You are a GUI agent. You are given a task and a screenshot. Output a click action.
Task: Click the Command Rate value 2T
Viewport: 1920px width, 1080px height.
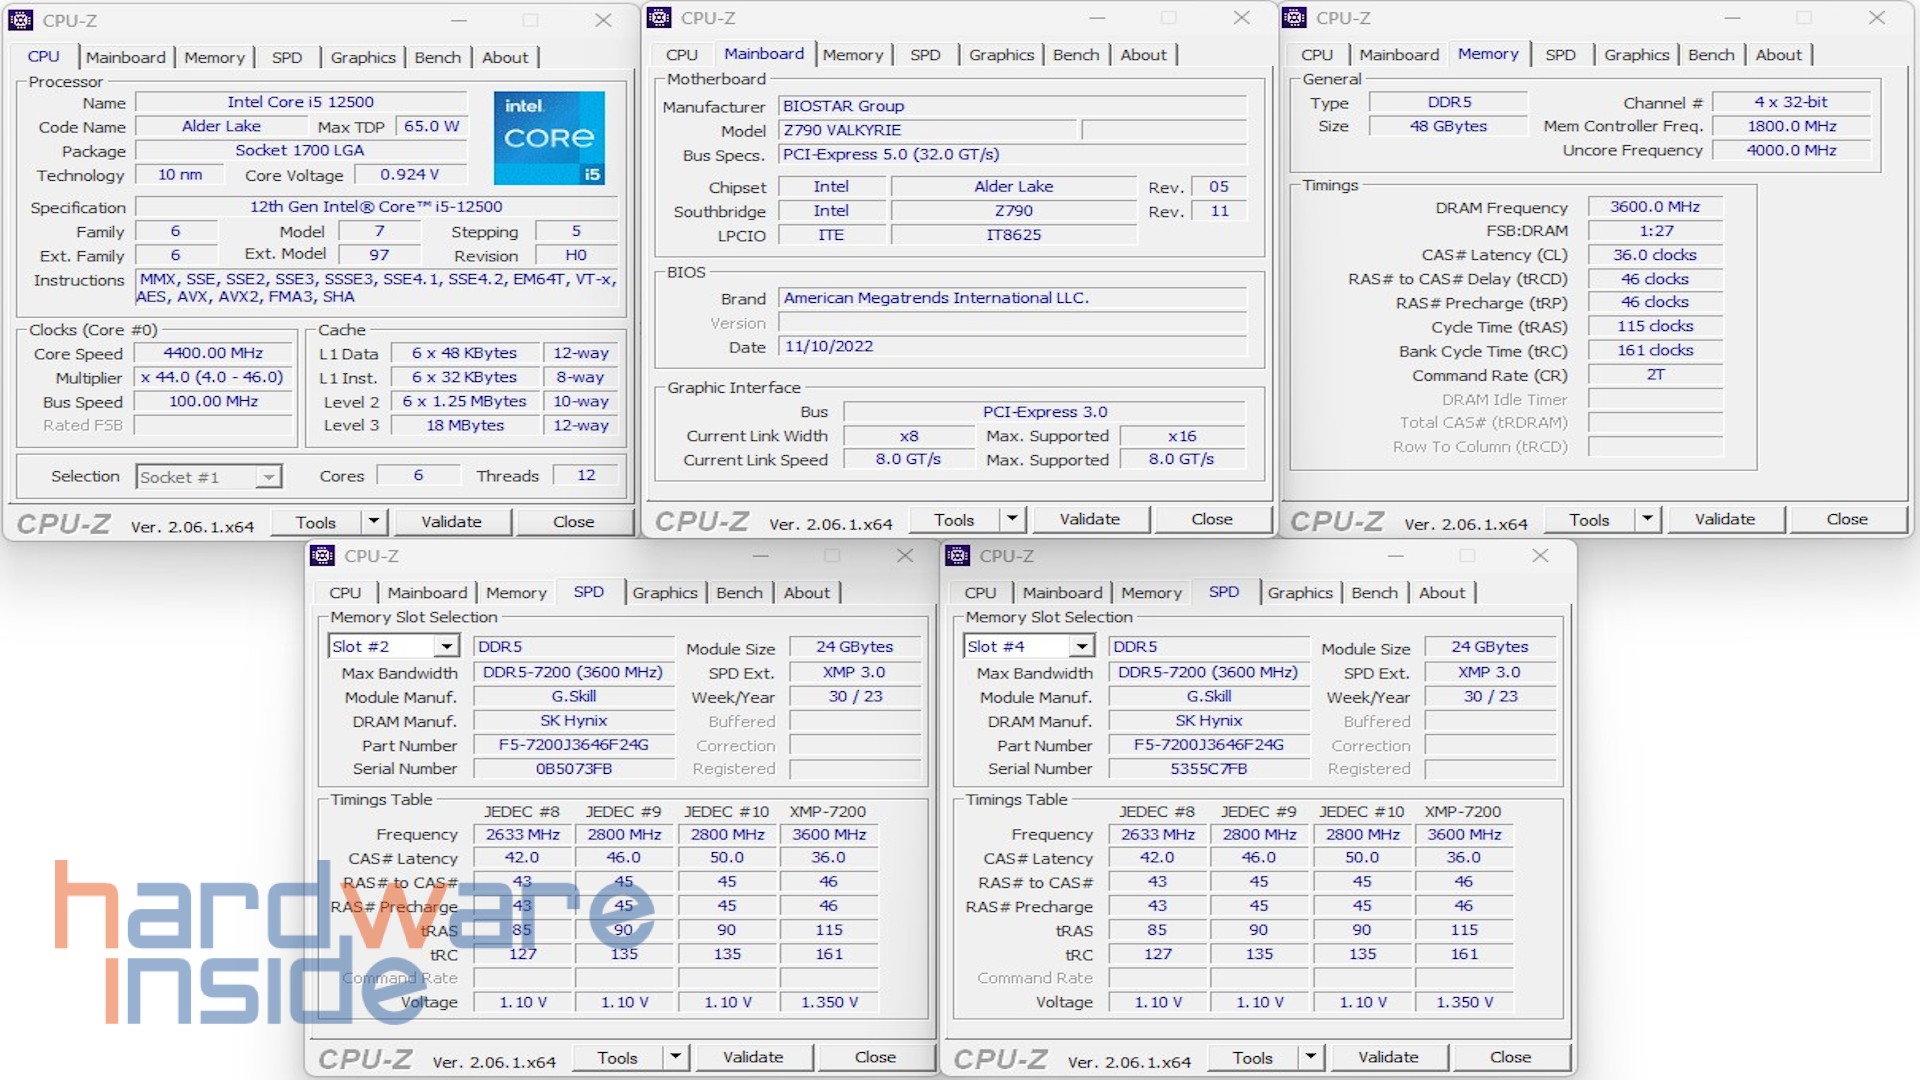(x=1655, y=375)
